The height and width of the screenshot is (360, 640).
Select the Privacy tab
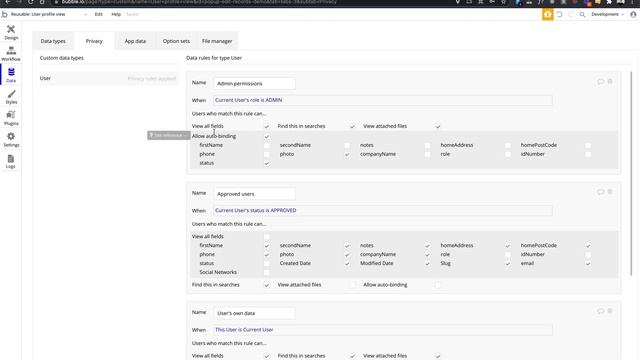[94, 41]
